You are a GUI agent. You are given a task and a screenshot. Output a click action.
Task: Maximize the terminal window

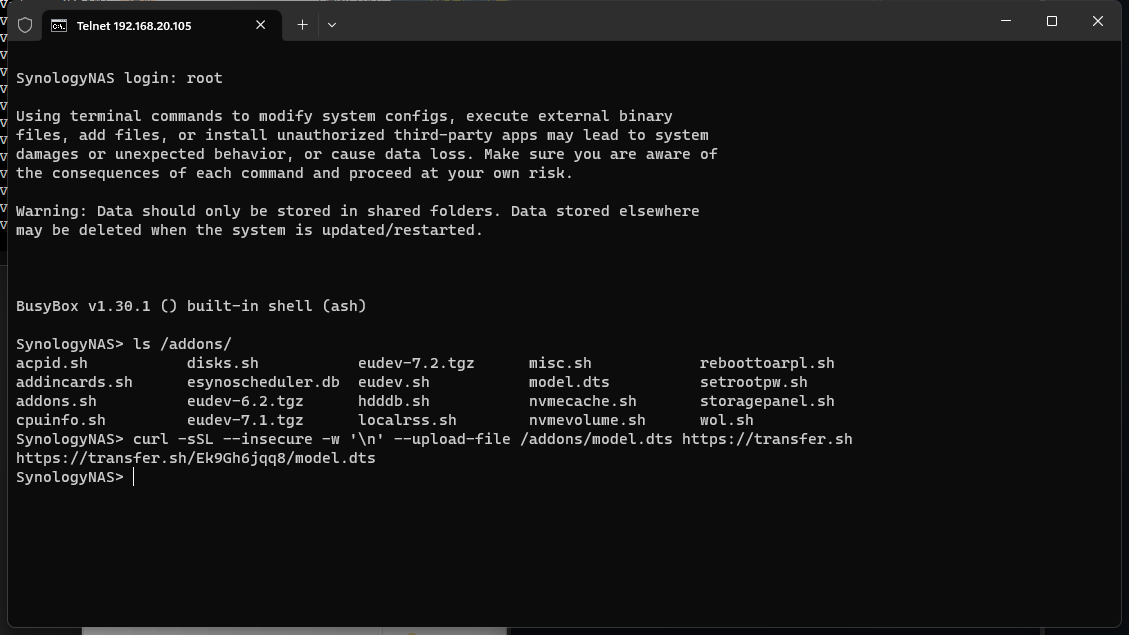click(x=1052, y=21)
